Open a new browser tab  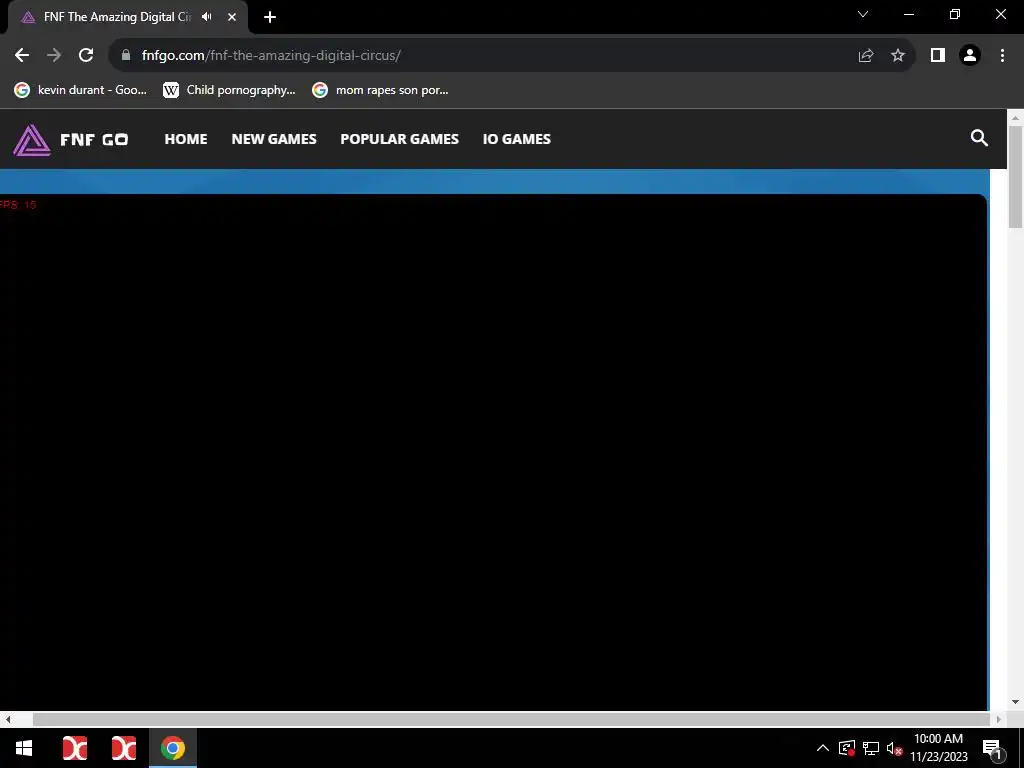(270, 17)
